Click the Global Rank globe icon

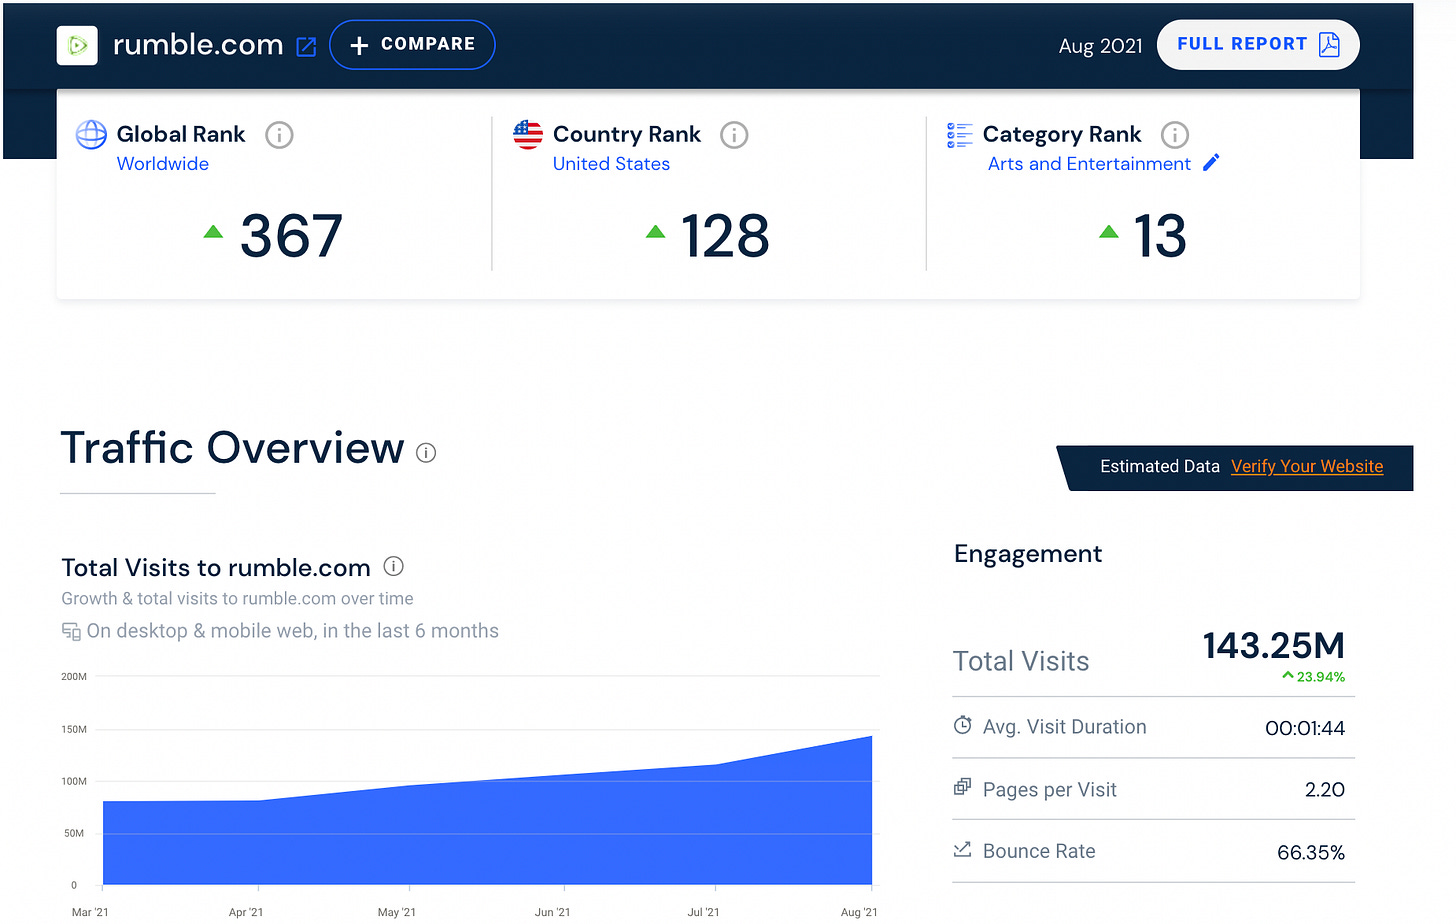point(91,134)
